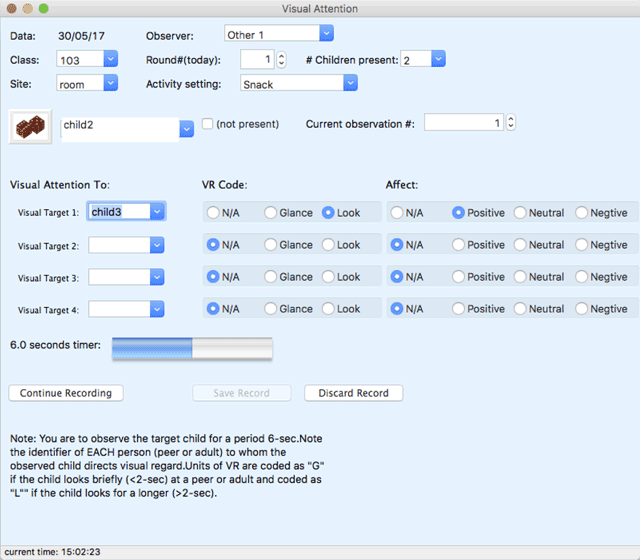Decrease the Current observation # stepper
The image size is (640, 560).
point(511,127)
